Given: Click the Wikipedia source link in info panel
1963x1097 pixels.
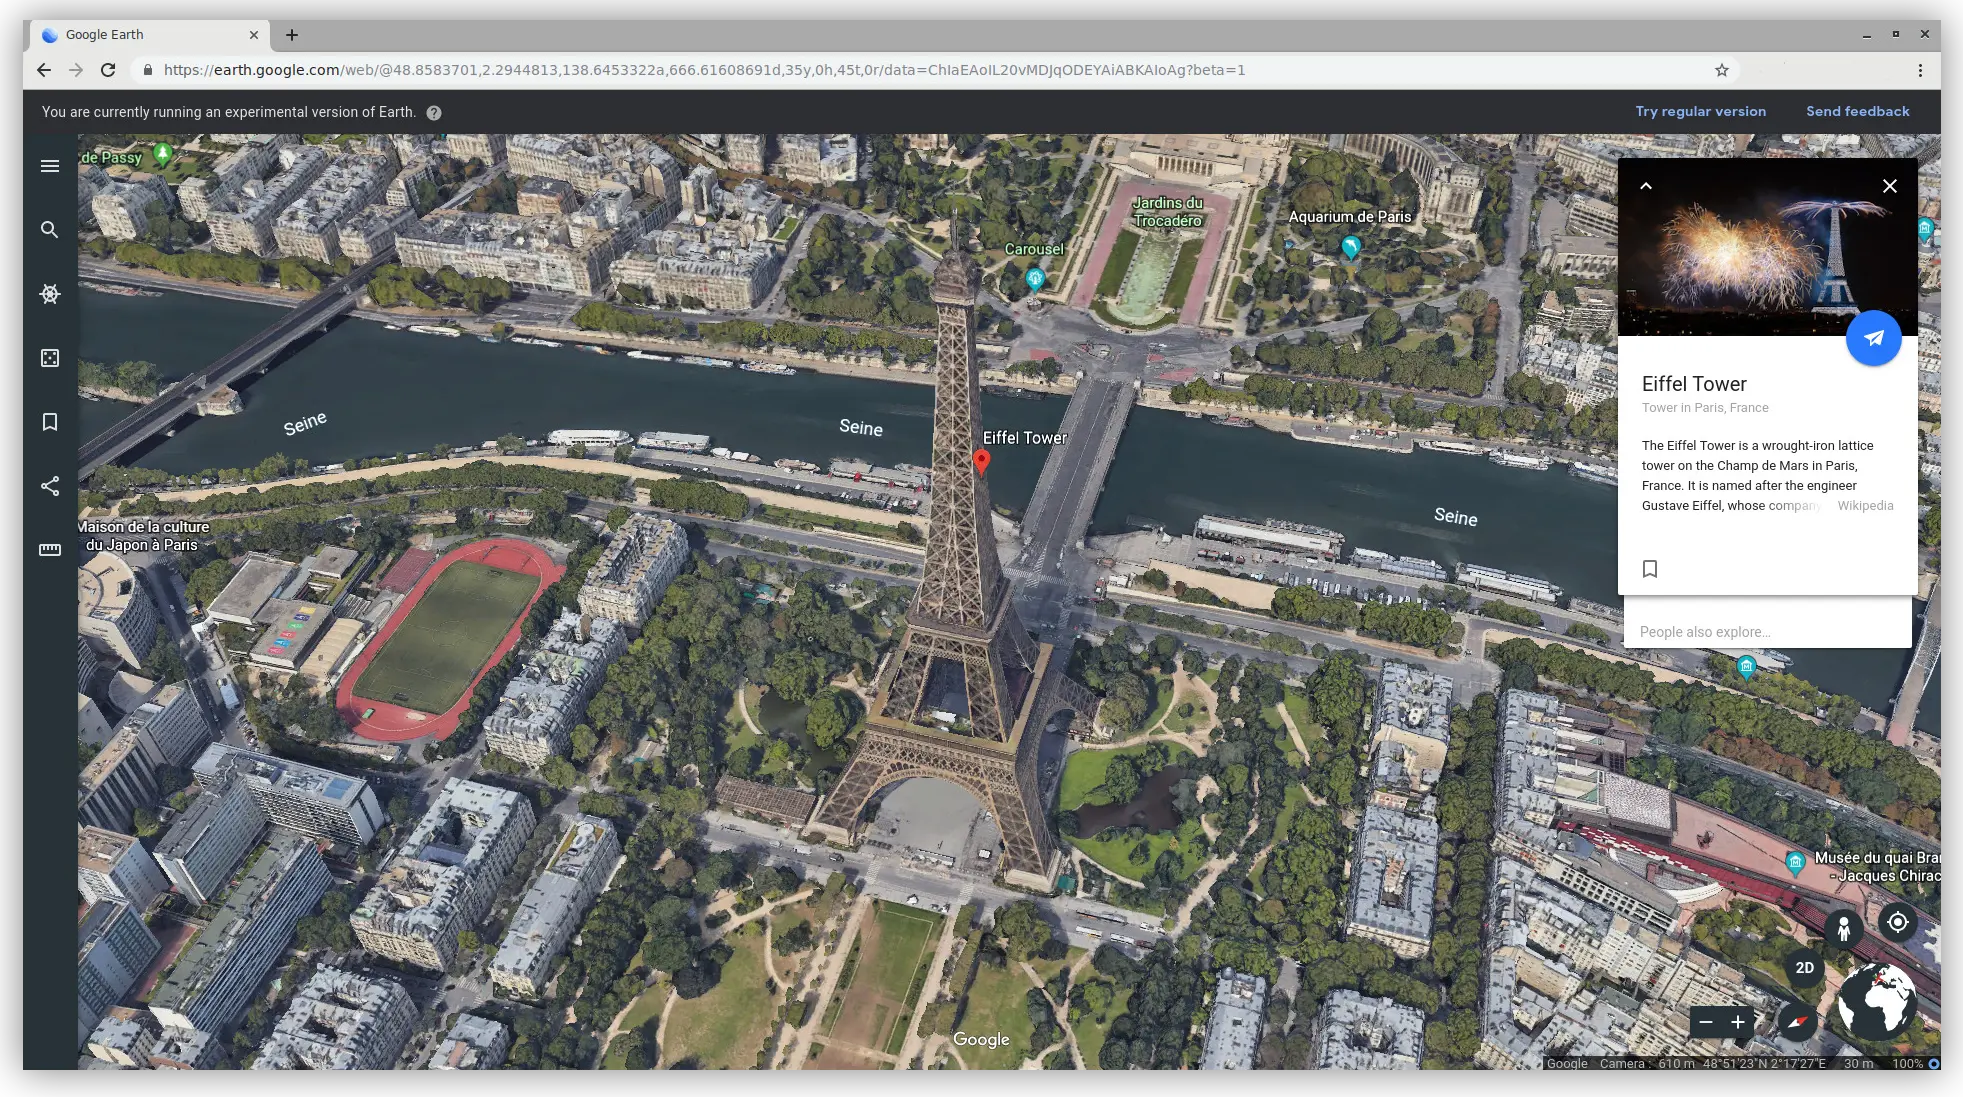Looking at the screenshot, I should tap(1866, 504).
